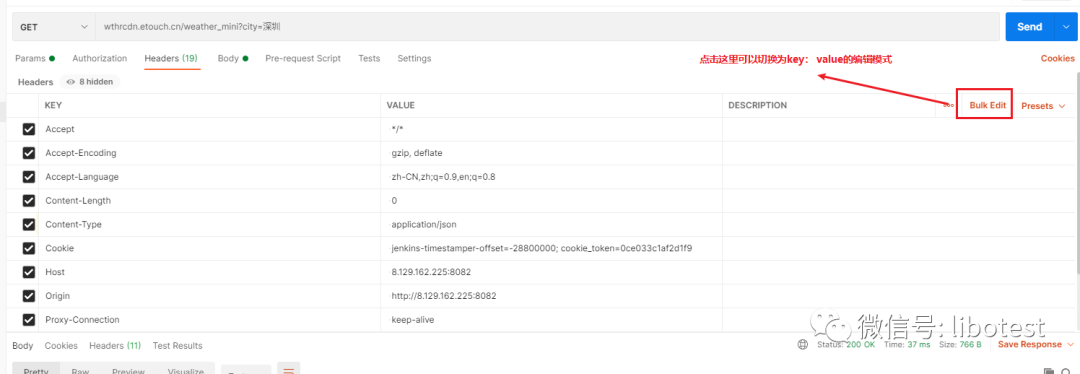The width and height of the screenshot is (1080, 374).
Task: Send the request with the Send button
Action: [x=1029, y=27]
